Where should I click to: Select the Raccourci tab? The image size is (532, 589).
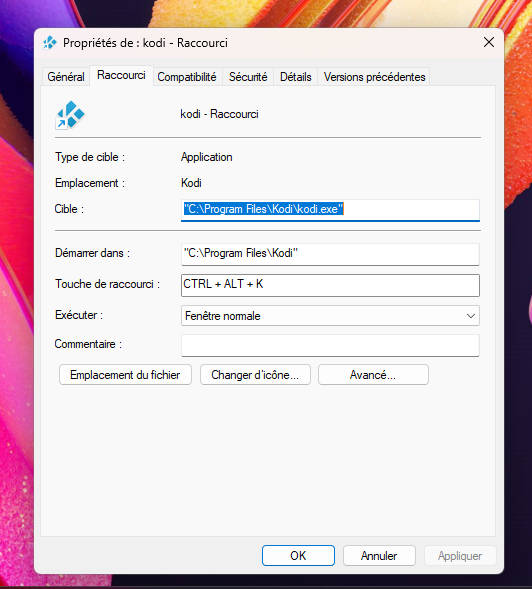[x=121, y=75]
